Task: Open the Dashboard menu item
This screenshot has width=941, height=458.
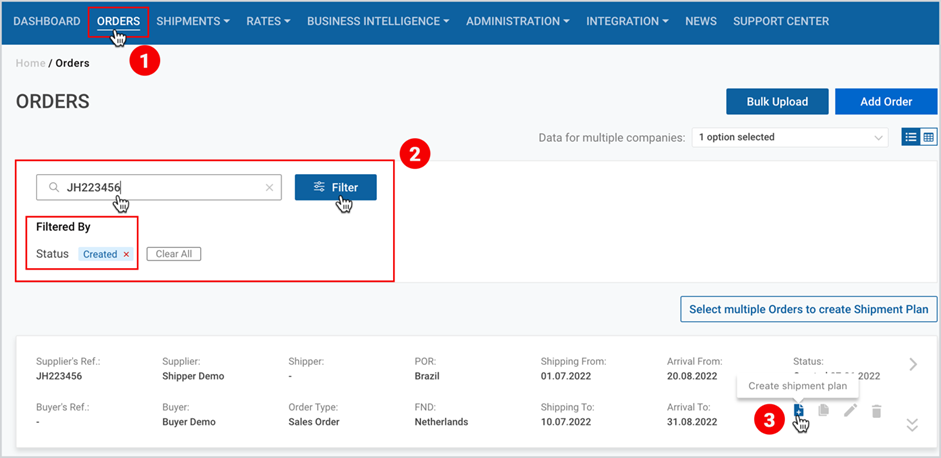Action: pos(47,21)
